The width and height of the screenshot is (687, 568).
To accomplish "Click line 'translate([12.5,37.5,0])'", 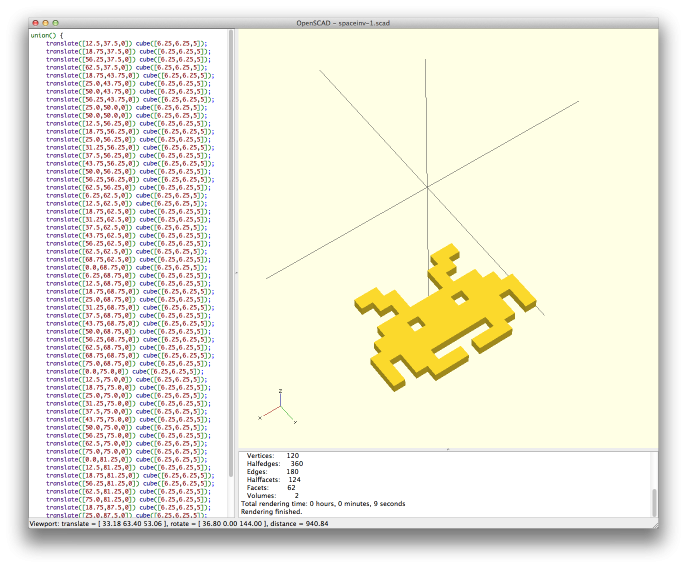I will pos(126,43).
